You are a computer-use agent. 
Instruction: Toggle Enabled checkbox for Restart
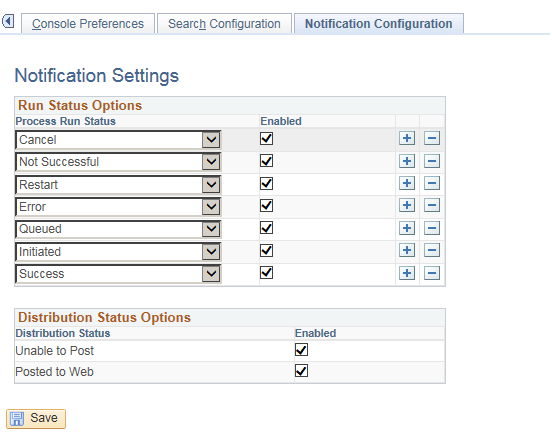coord(266,183)
